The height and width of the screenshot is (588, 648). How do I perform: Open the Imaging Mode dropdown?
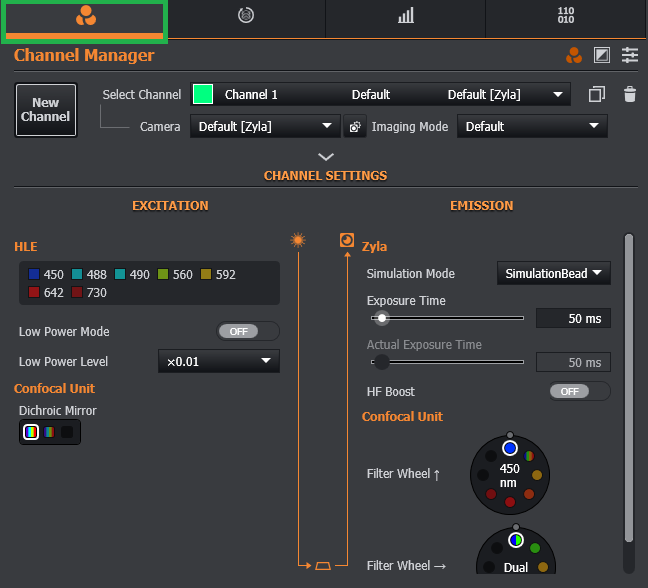pos(532,127)
